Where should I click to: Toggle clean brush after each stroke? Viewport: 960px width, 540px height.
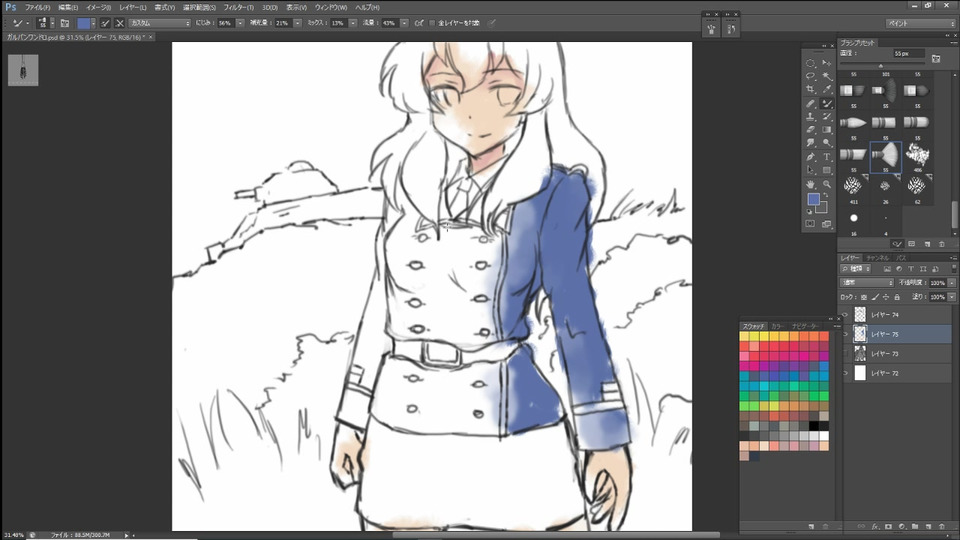click(x=119, y=23)
